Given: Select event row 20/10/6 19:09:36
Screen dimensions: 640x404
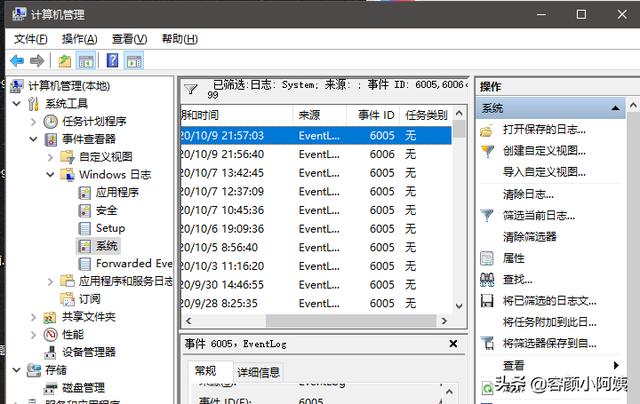Looking at the screenshot, I should click(x=316, y=229).
